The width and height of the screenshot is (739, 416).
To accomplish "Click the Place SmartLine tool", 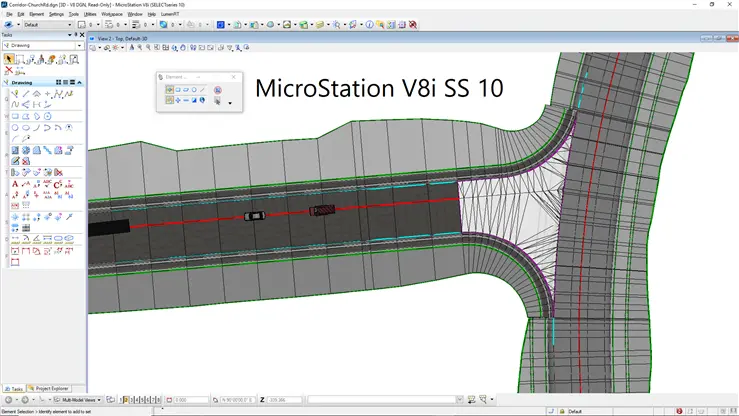I will pyautogui.click(x=16, y=94).
